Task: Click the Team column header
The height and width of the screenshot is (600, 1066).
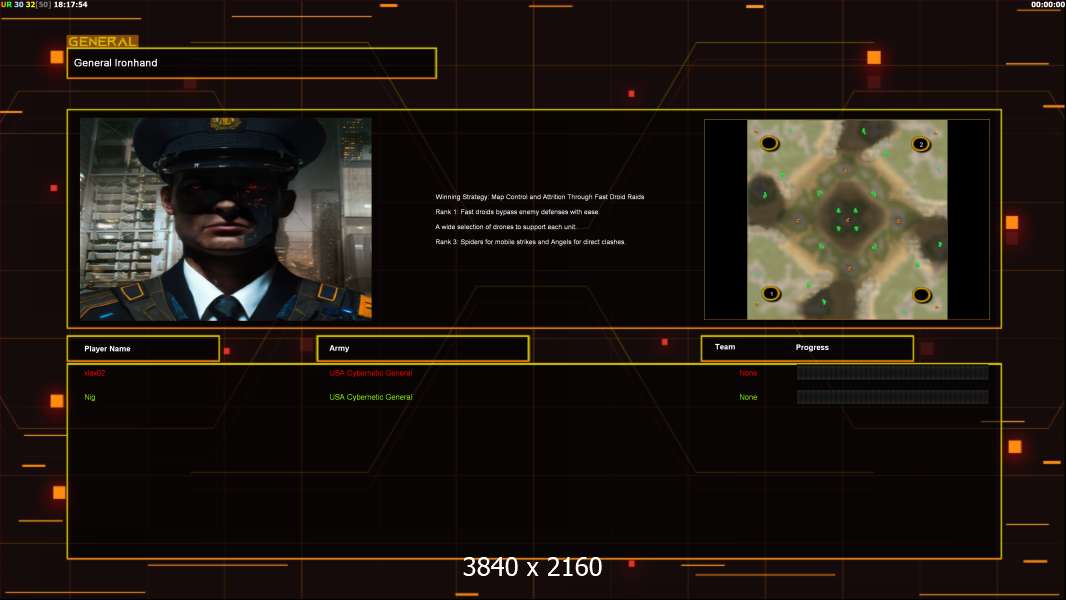Action: tap(725, 347)
